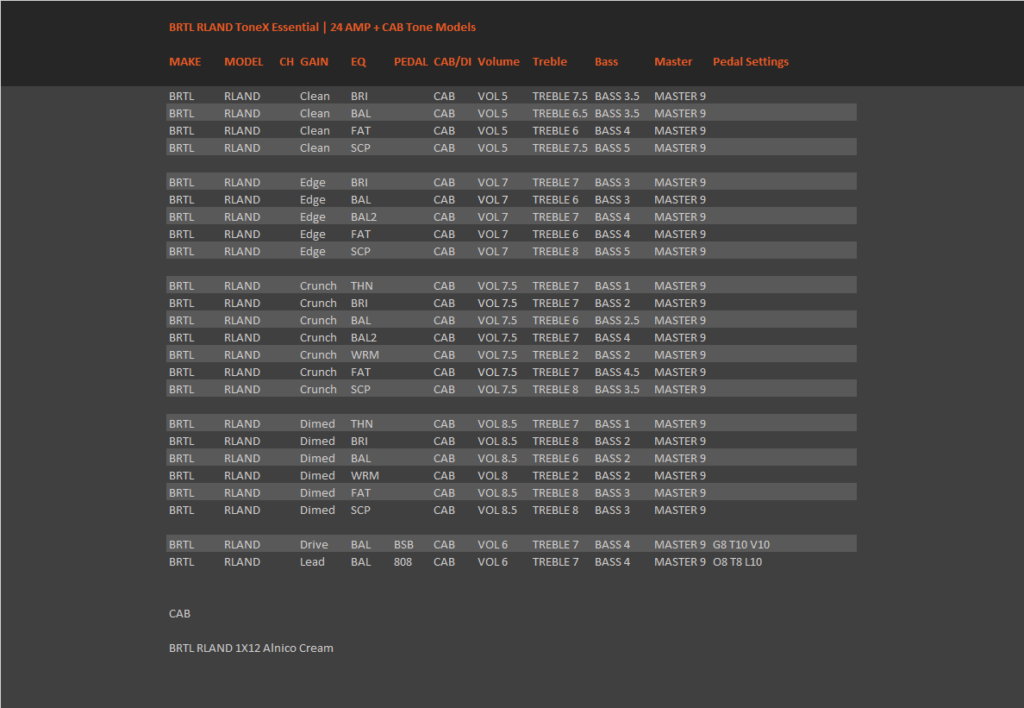Screen dimensions: 1024x708
Task: Click the CAB/DI column header
Action: point(452,61)
